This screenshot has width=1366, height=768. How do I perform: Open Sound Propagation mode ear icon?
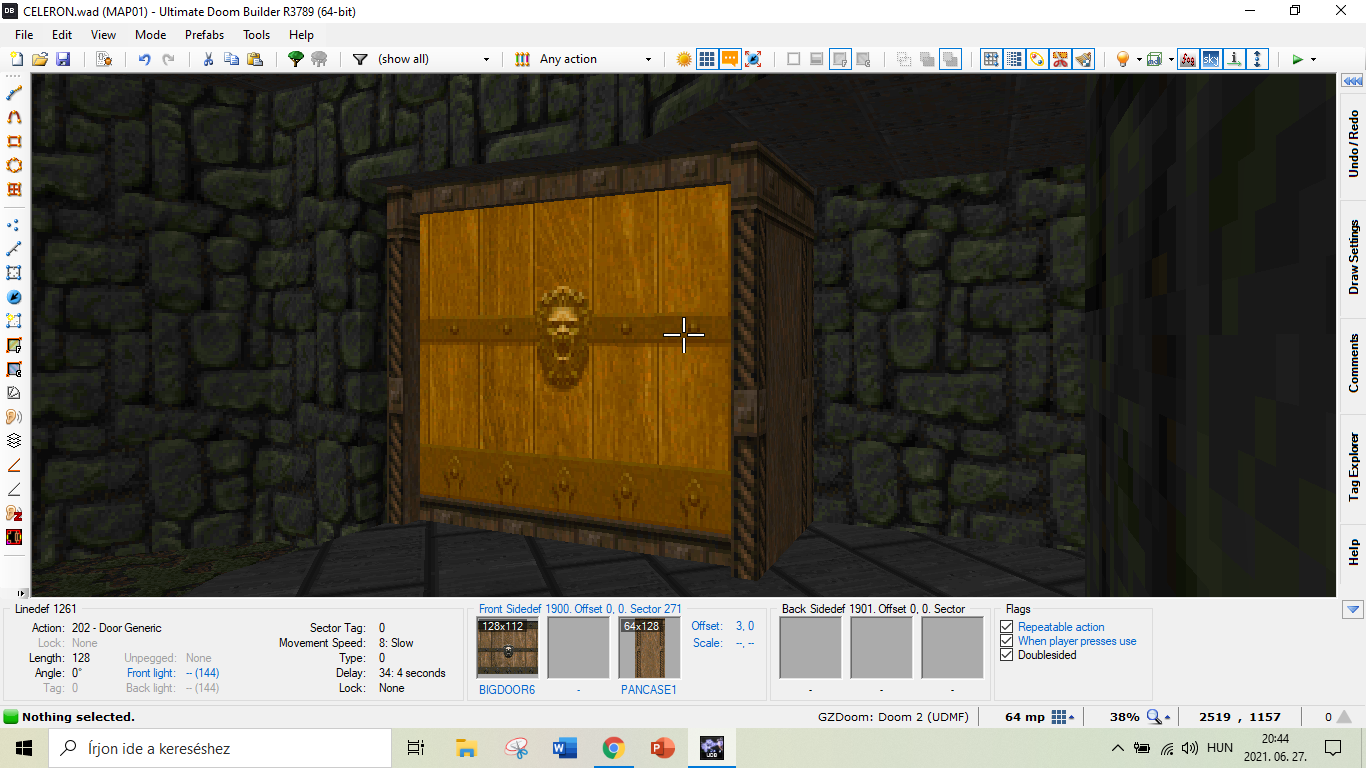point(15,417)
